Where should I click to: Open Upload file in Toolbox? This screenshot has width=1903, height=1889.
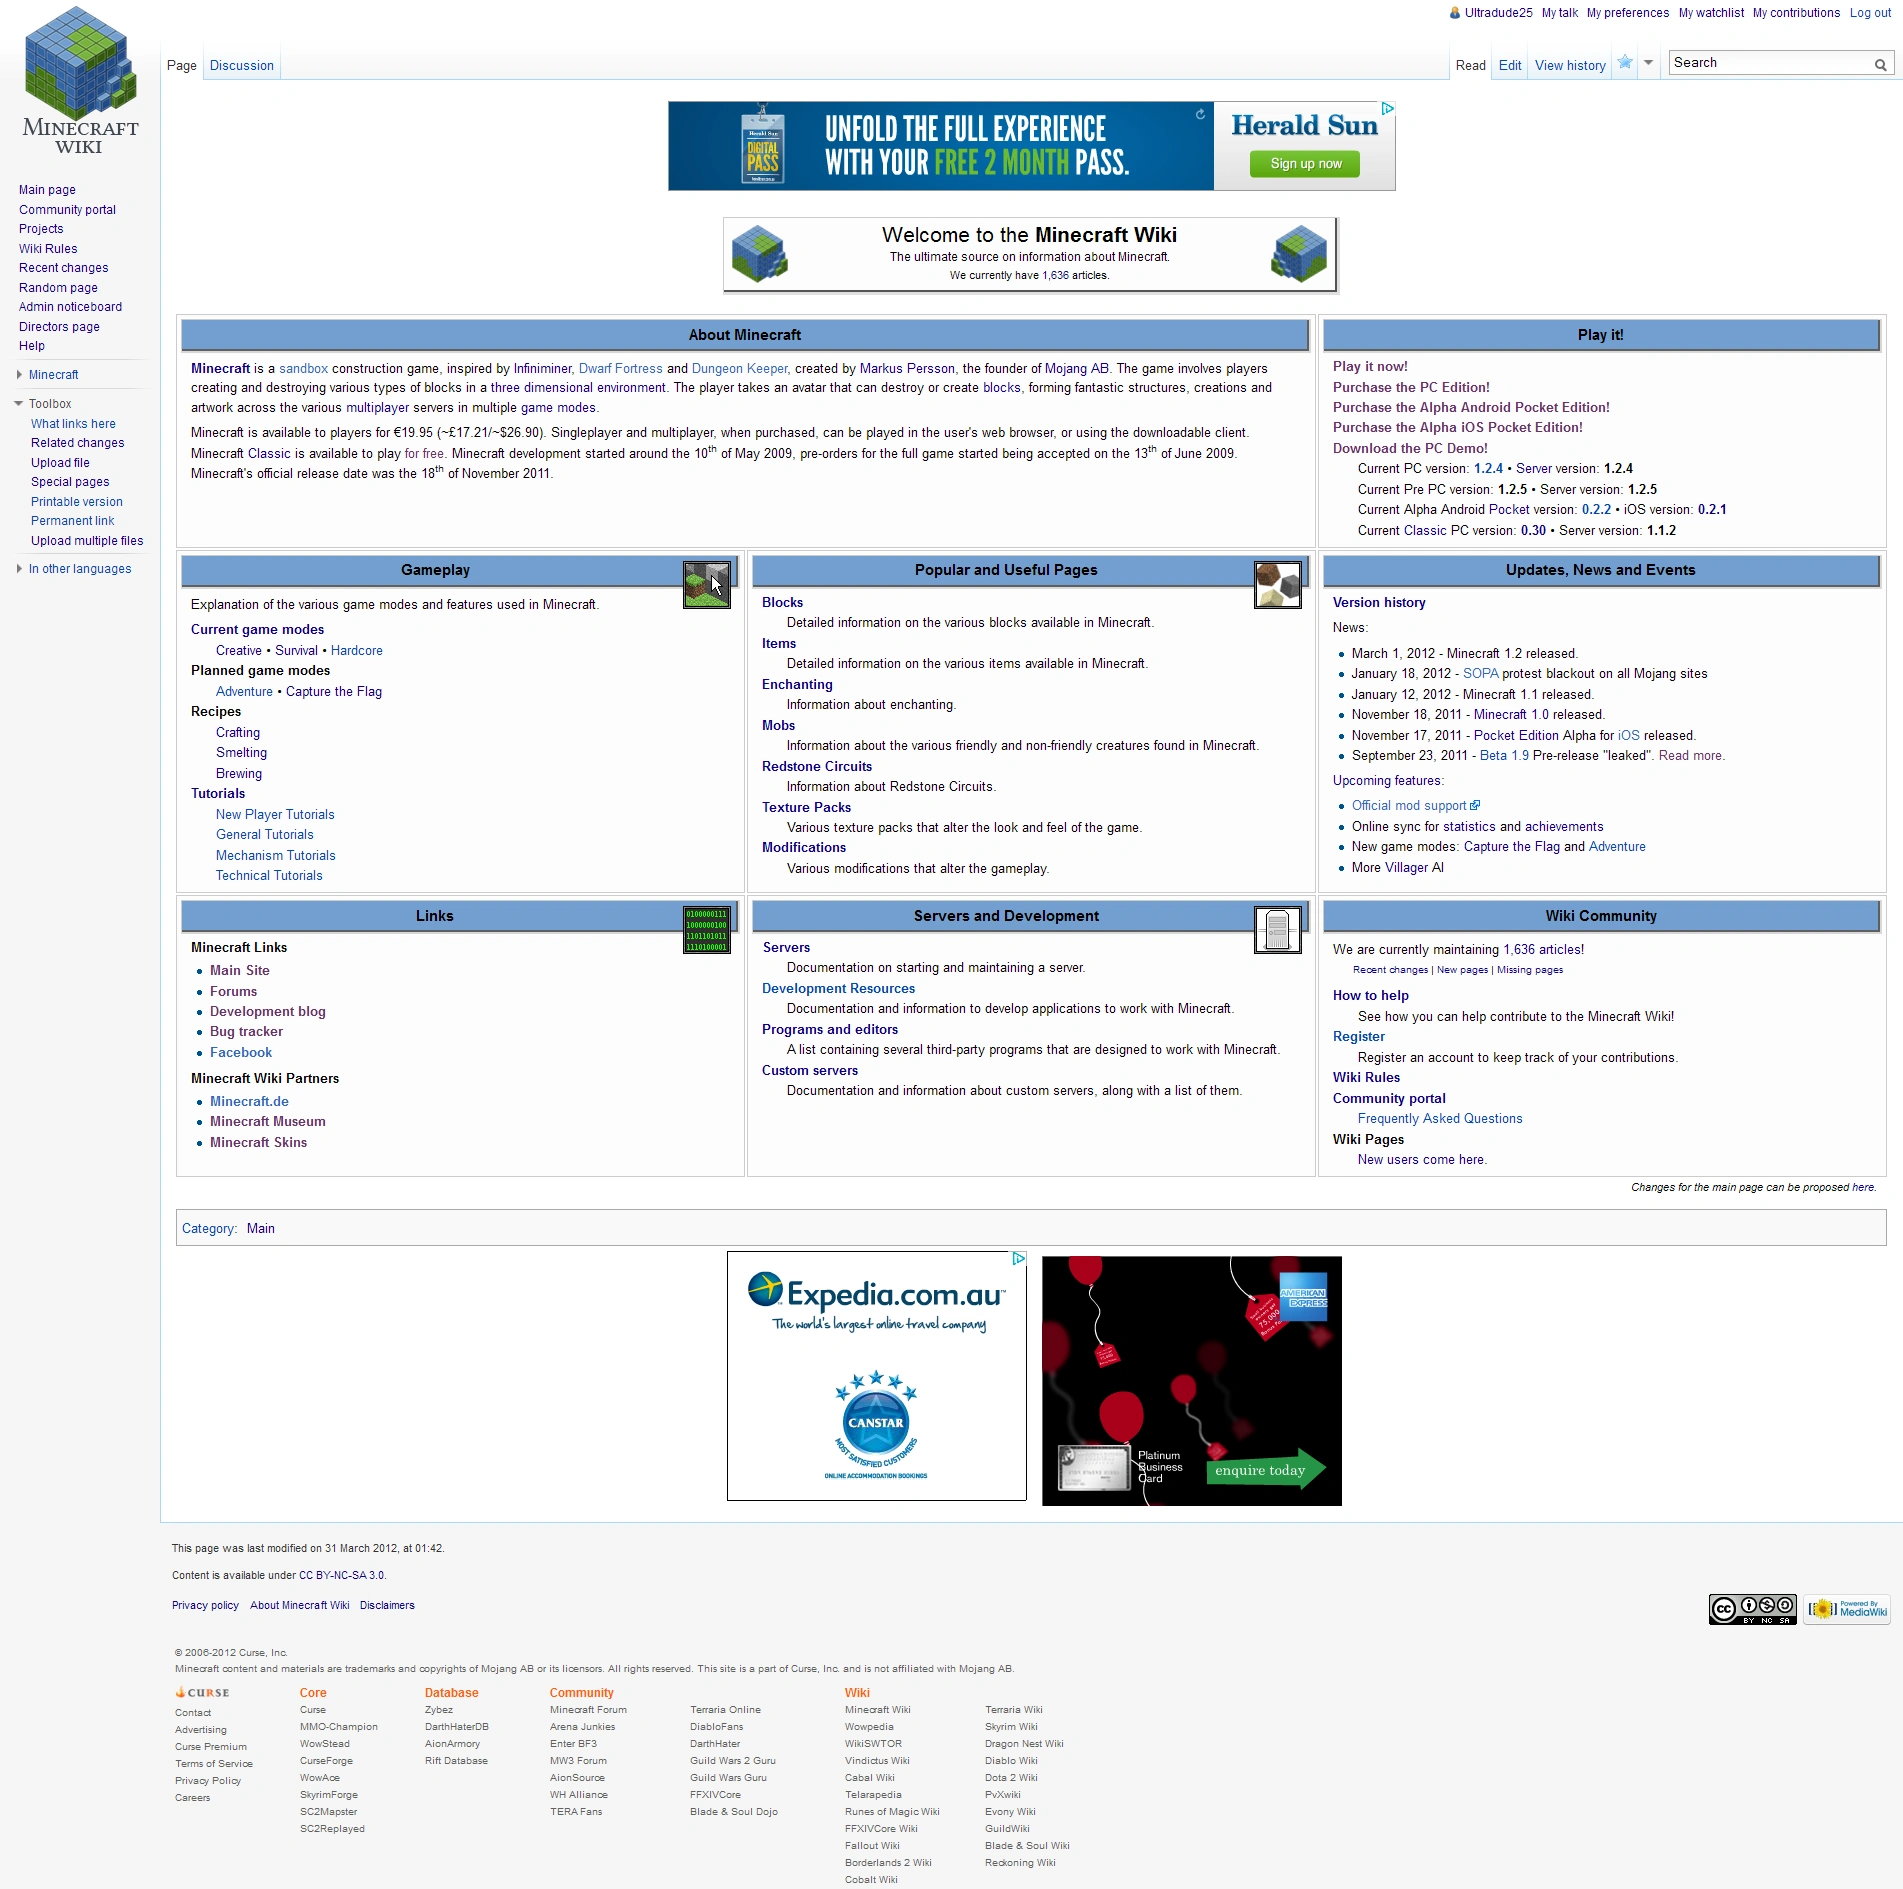pos(60,463)
